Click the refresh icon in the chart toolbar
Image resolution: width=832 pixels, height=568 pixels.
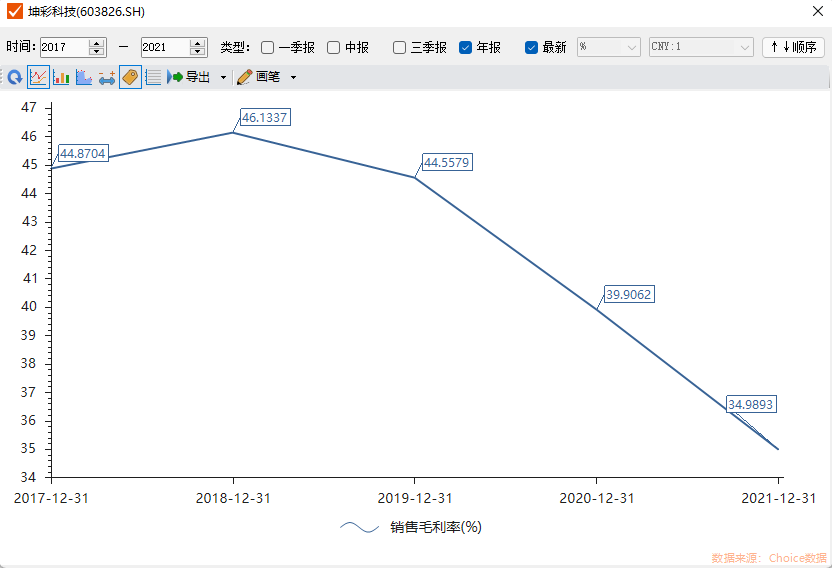tap(14, 77)
